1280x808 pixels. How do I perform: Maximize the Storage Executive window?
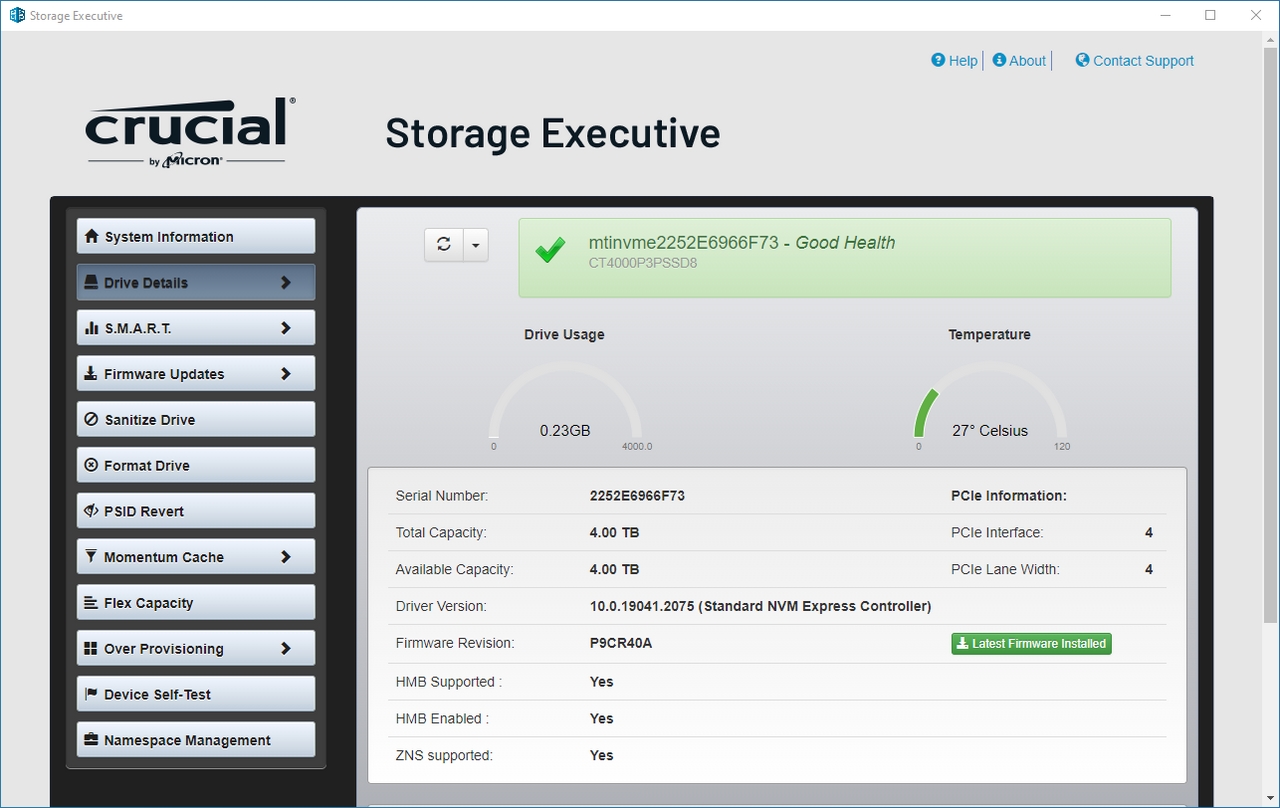(1210, 15)
